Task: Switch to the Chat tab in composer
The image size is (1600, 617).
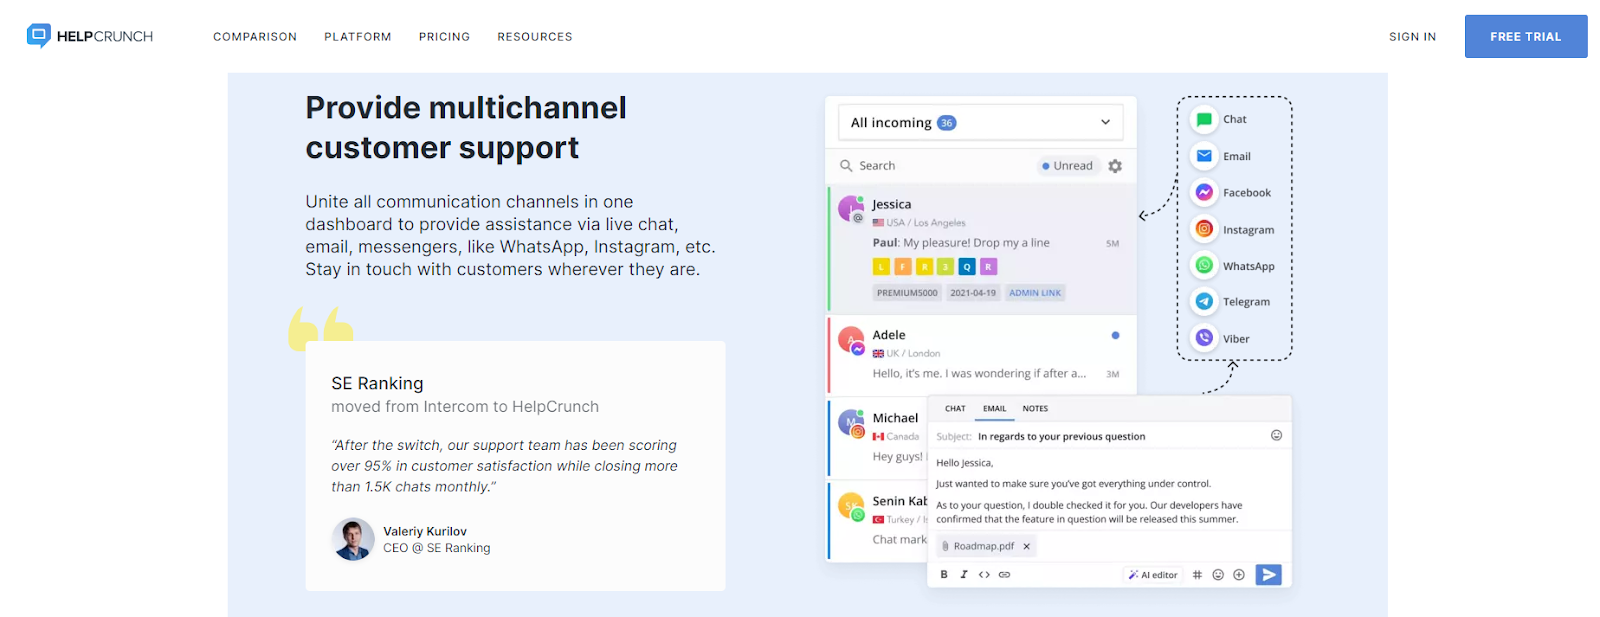Action: (x=955, y=409)
